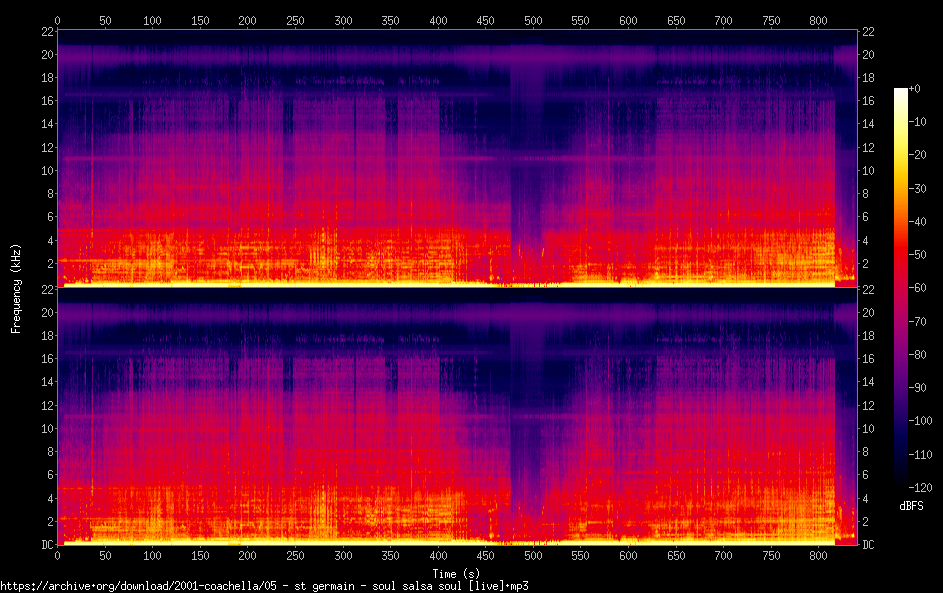This screenshot has height=593, width=943.
Task: Click the "-30" colorbar scale value
Action: 917,189
